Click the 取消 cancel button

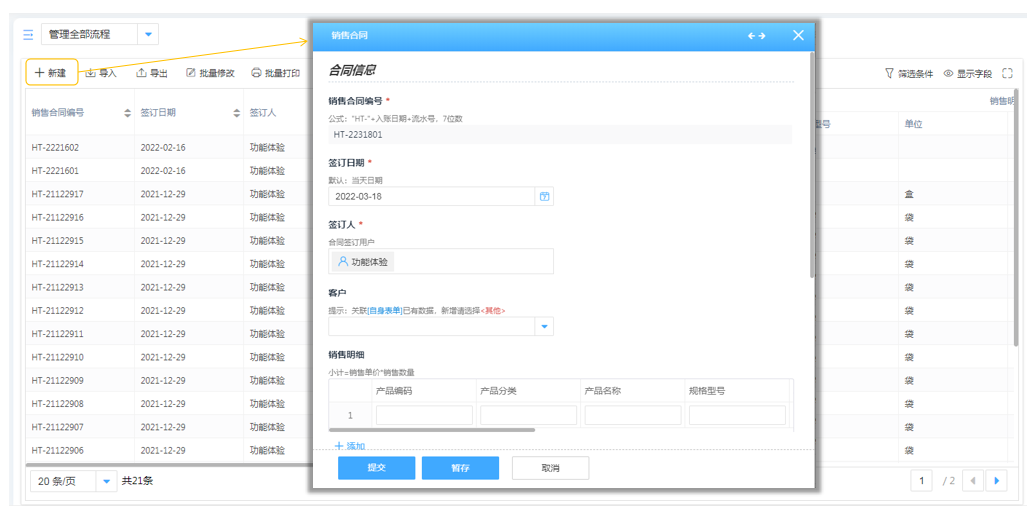pos(550,468)
